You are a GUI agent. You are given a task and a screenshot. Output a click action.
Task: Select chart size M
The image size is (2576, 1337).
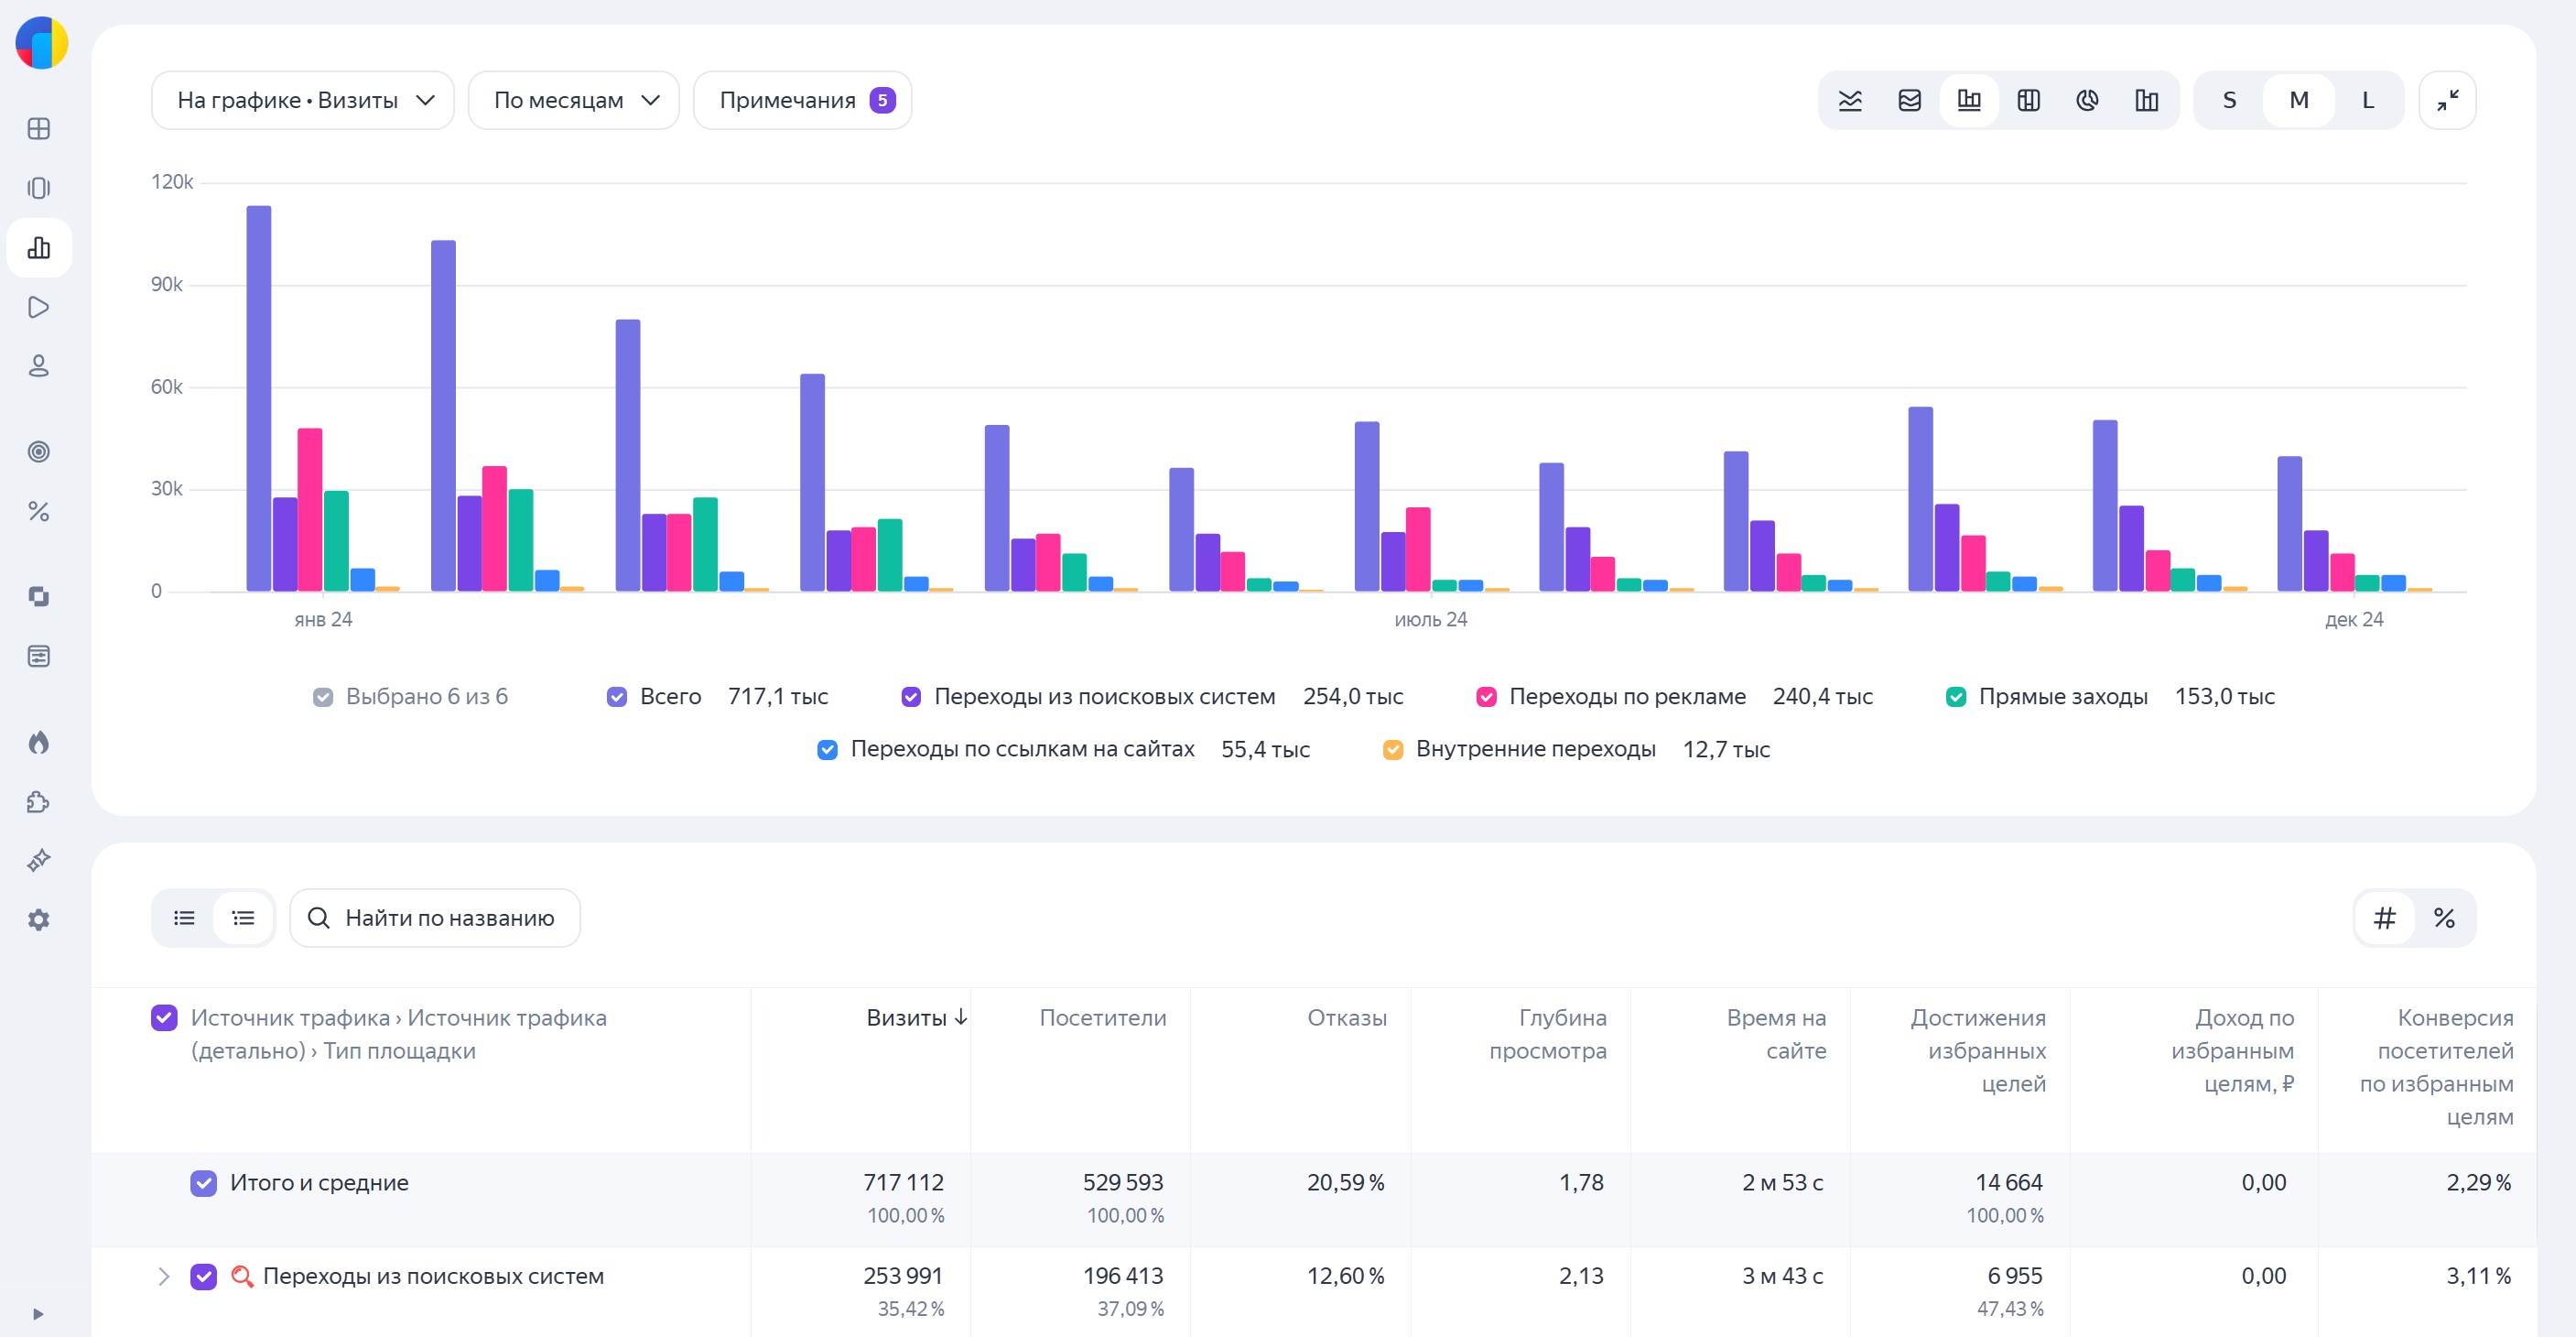coord(2298,100)
